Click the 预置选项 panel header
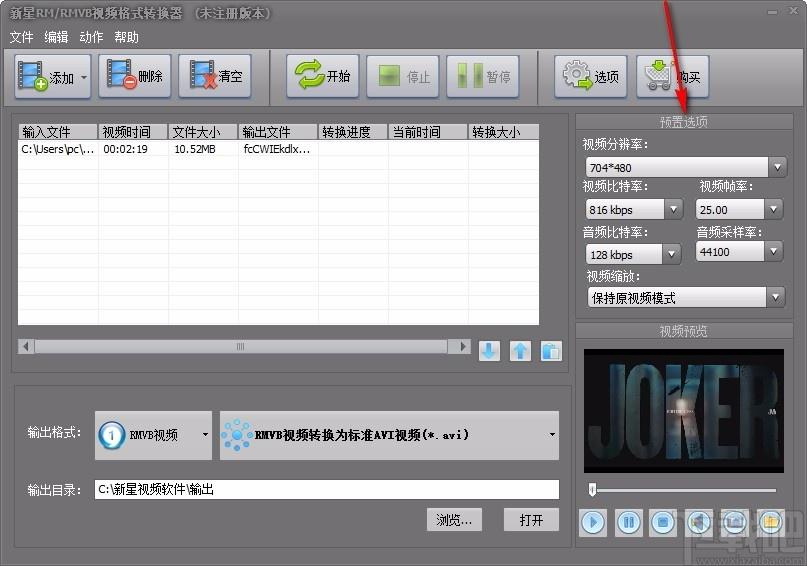Viewport: 807px width, 566px height. (x=683, y=122)
